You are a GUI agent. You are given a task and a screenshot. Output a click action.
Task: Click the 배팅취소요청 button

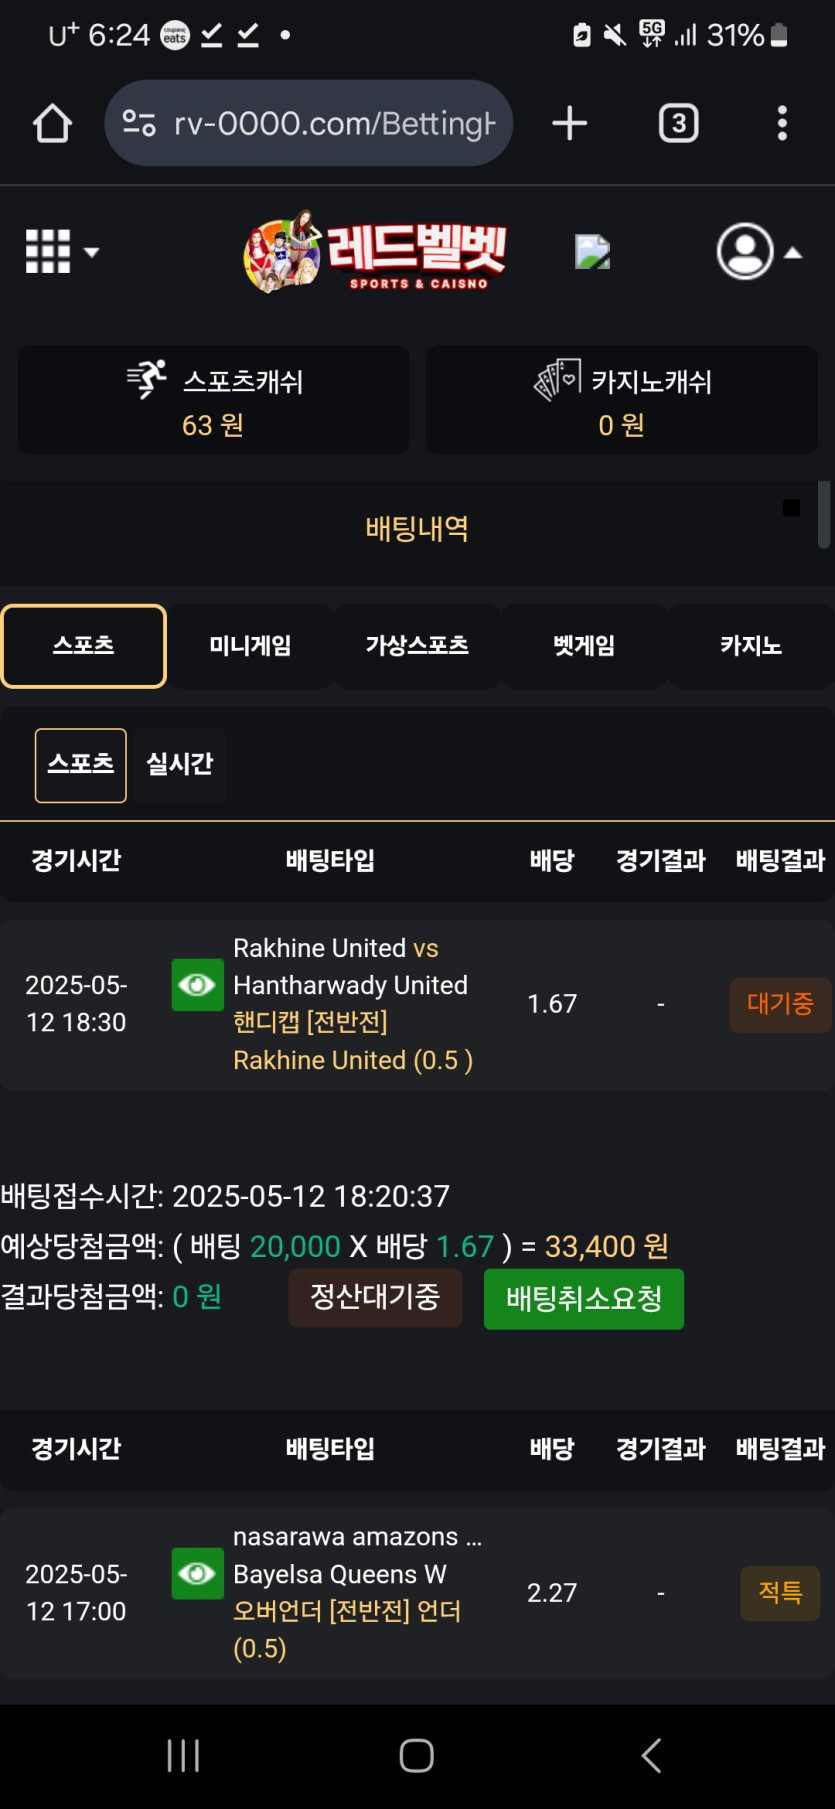coord(584,1299)
